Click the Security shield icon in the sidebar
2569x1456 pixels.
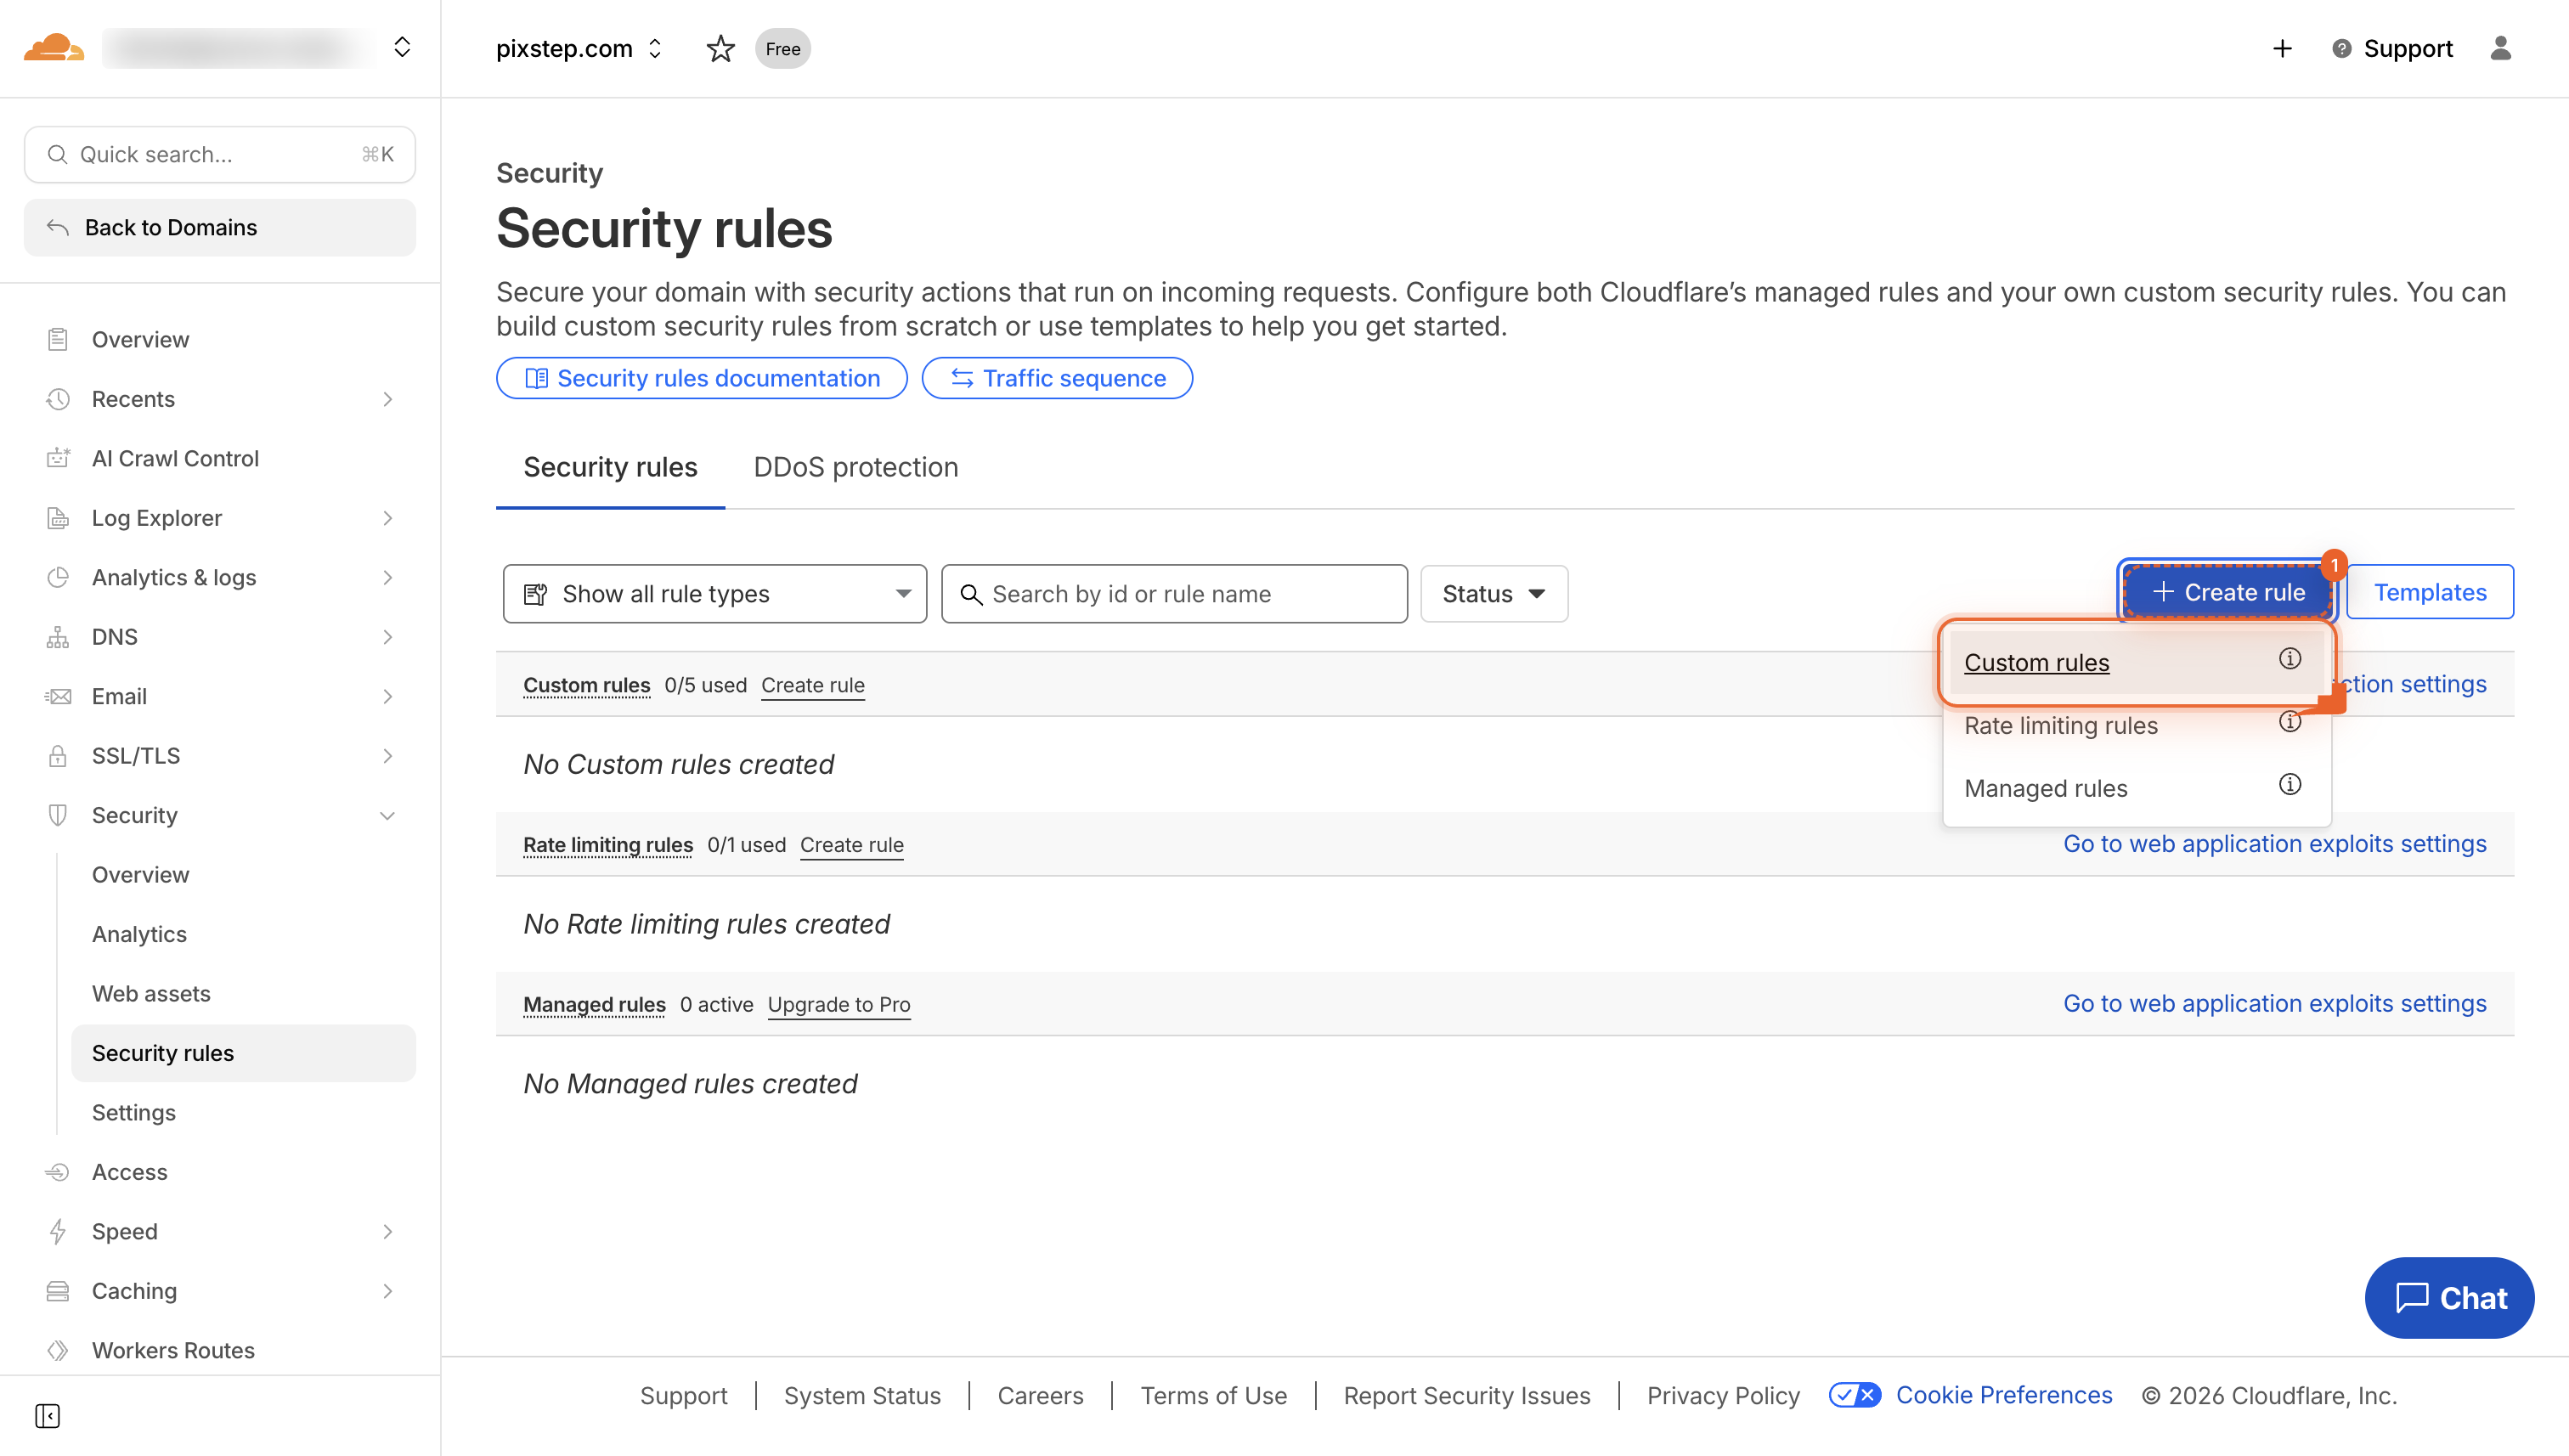point(57,815)
